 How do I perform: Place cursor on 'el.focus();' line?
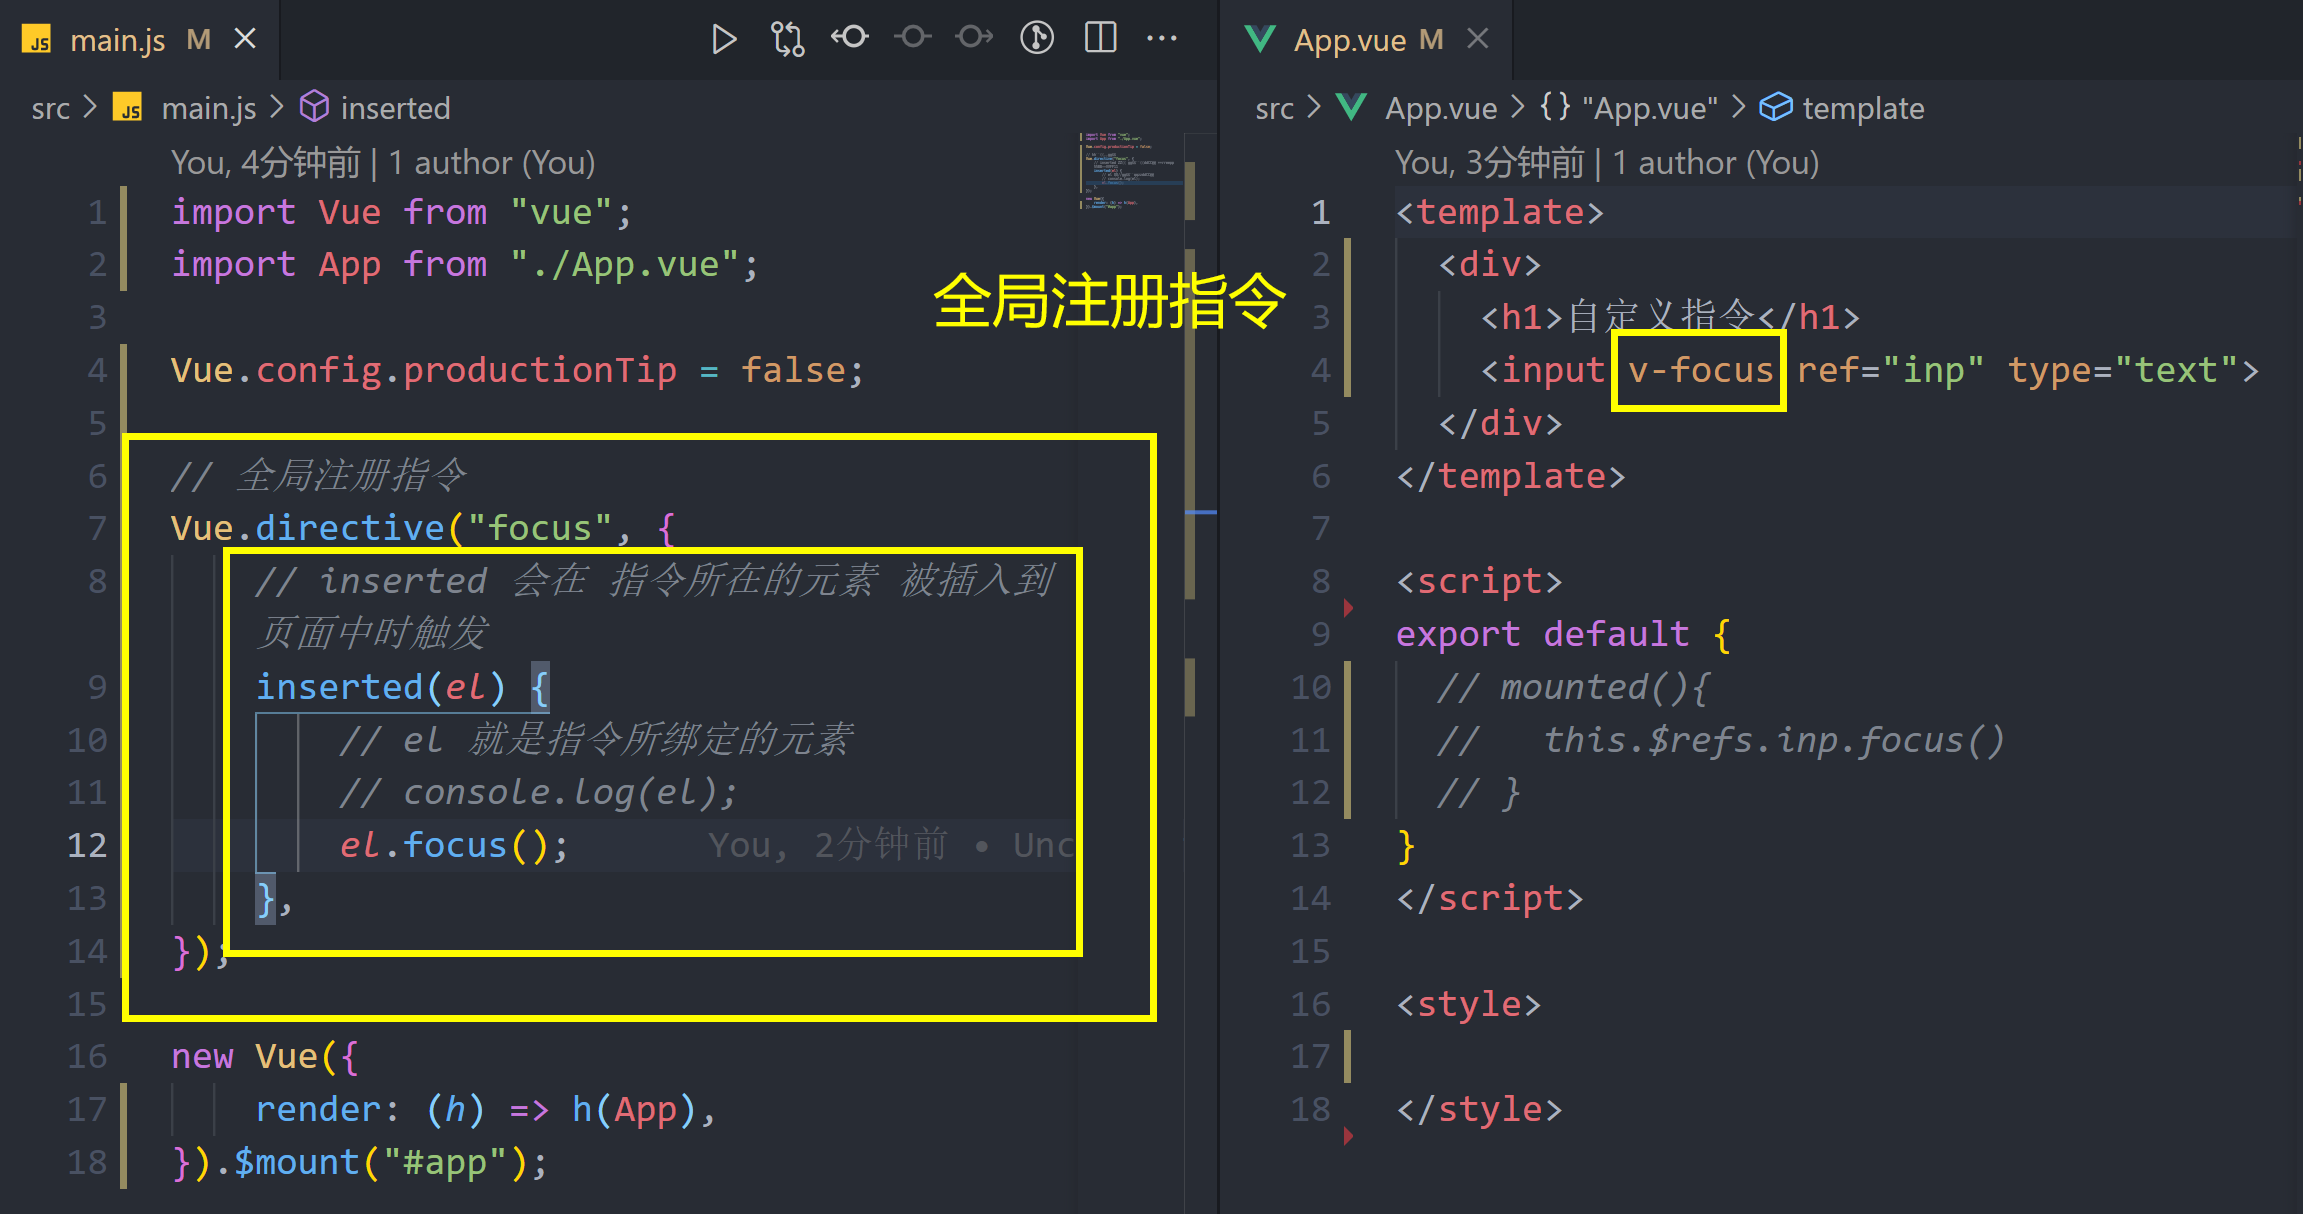click(x=454, y=846)
